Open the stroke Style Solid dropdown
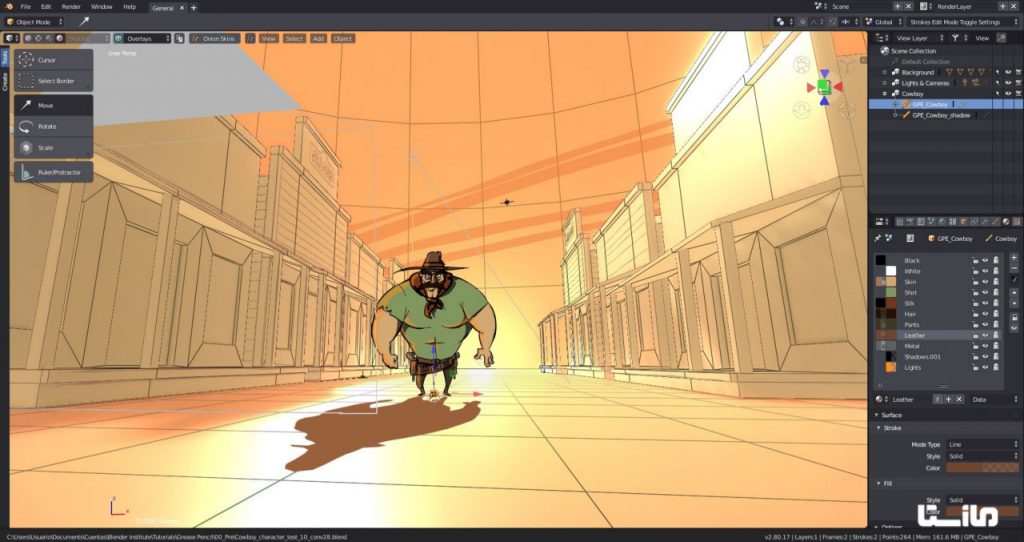Viewport: 1024px width, 542px height. (982, 456)
